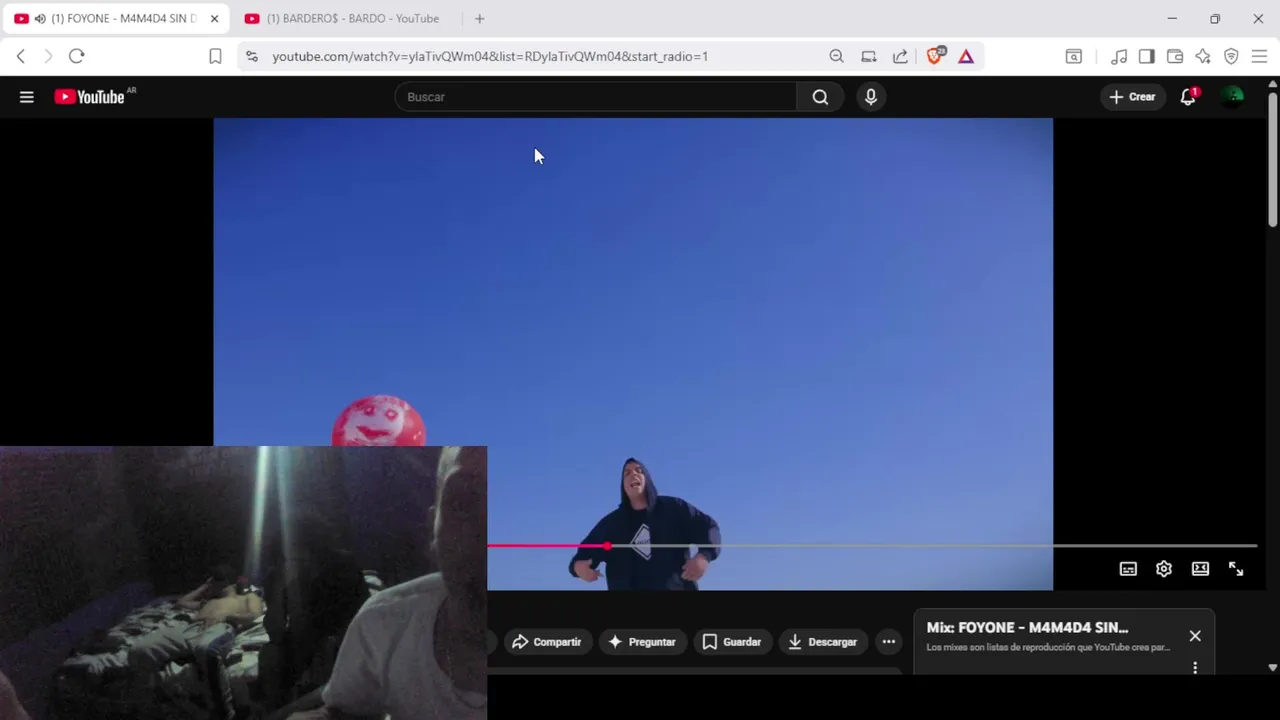
Task: Open YouTube notifications bell
Action: [1188, 97]
